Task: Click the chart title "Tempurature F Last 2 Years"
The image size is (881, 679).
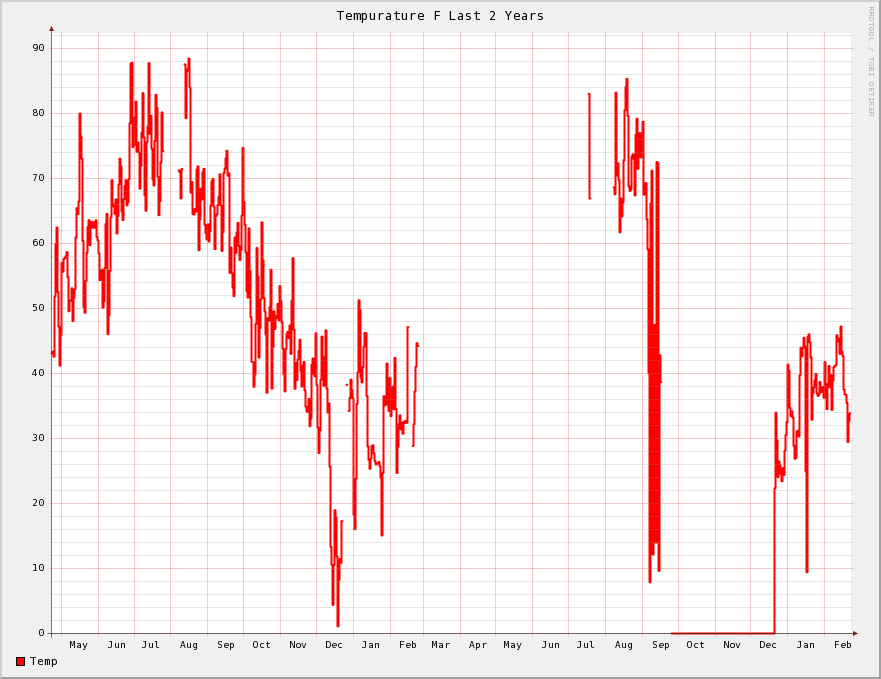Action: click(x=440, y=15)
